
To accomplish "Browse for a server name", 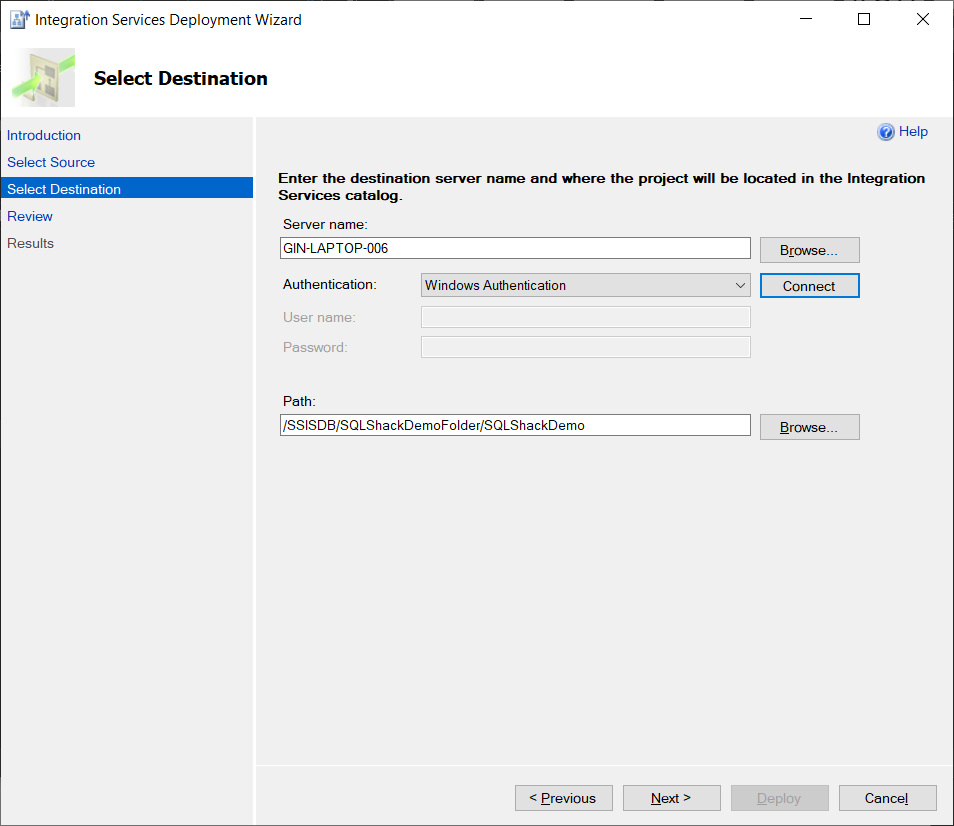I will coord(809,250).
